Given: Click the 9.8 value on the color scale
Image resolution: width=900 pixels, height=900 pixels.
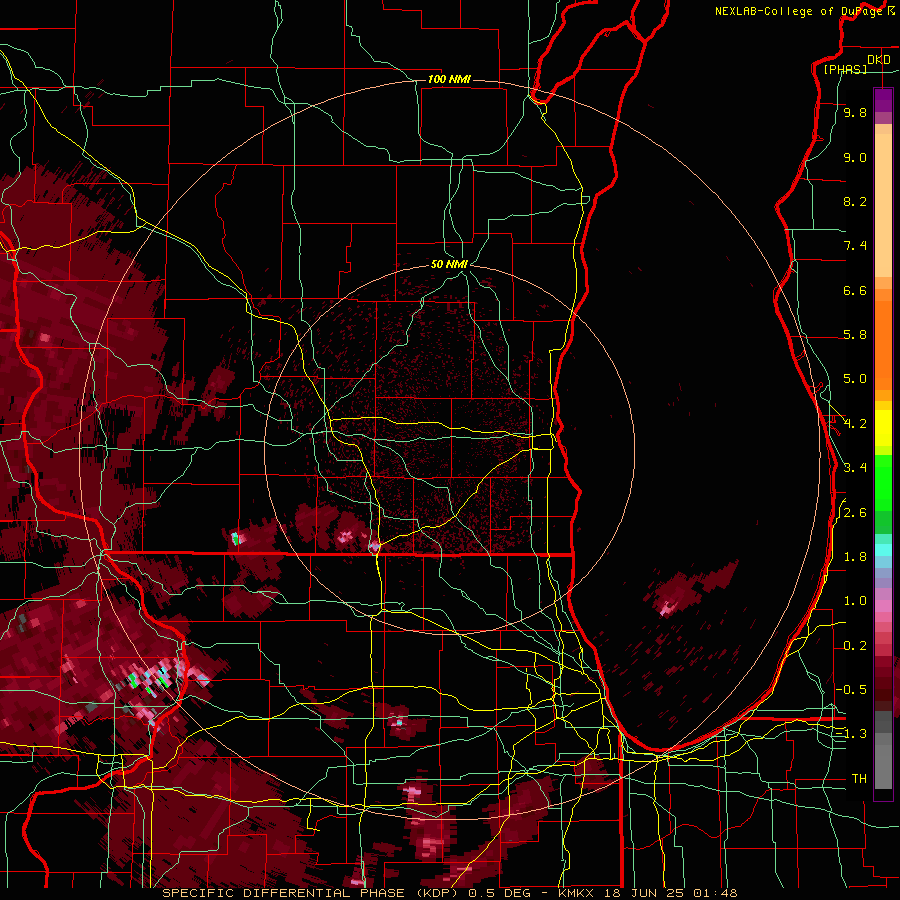Looking at the screenshot, I should click(855, 112).
